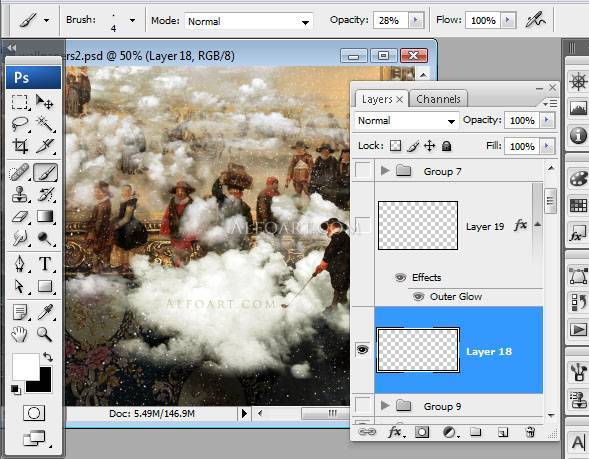Add a layer style via fx button

(396, 432)
